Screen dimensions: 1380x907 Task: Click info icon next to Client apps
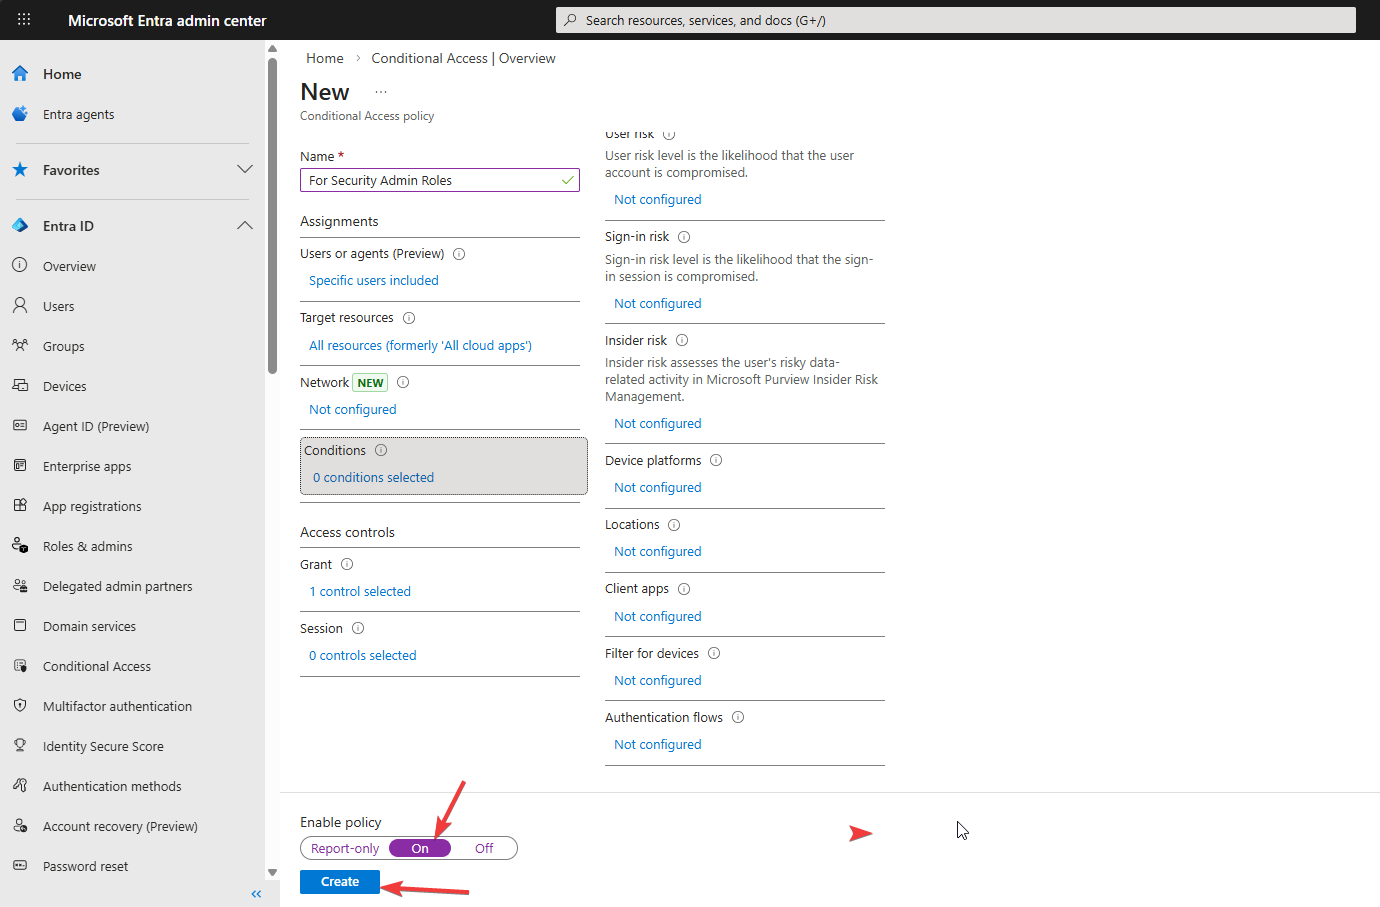coord(684,589)
